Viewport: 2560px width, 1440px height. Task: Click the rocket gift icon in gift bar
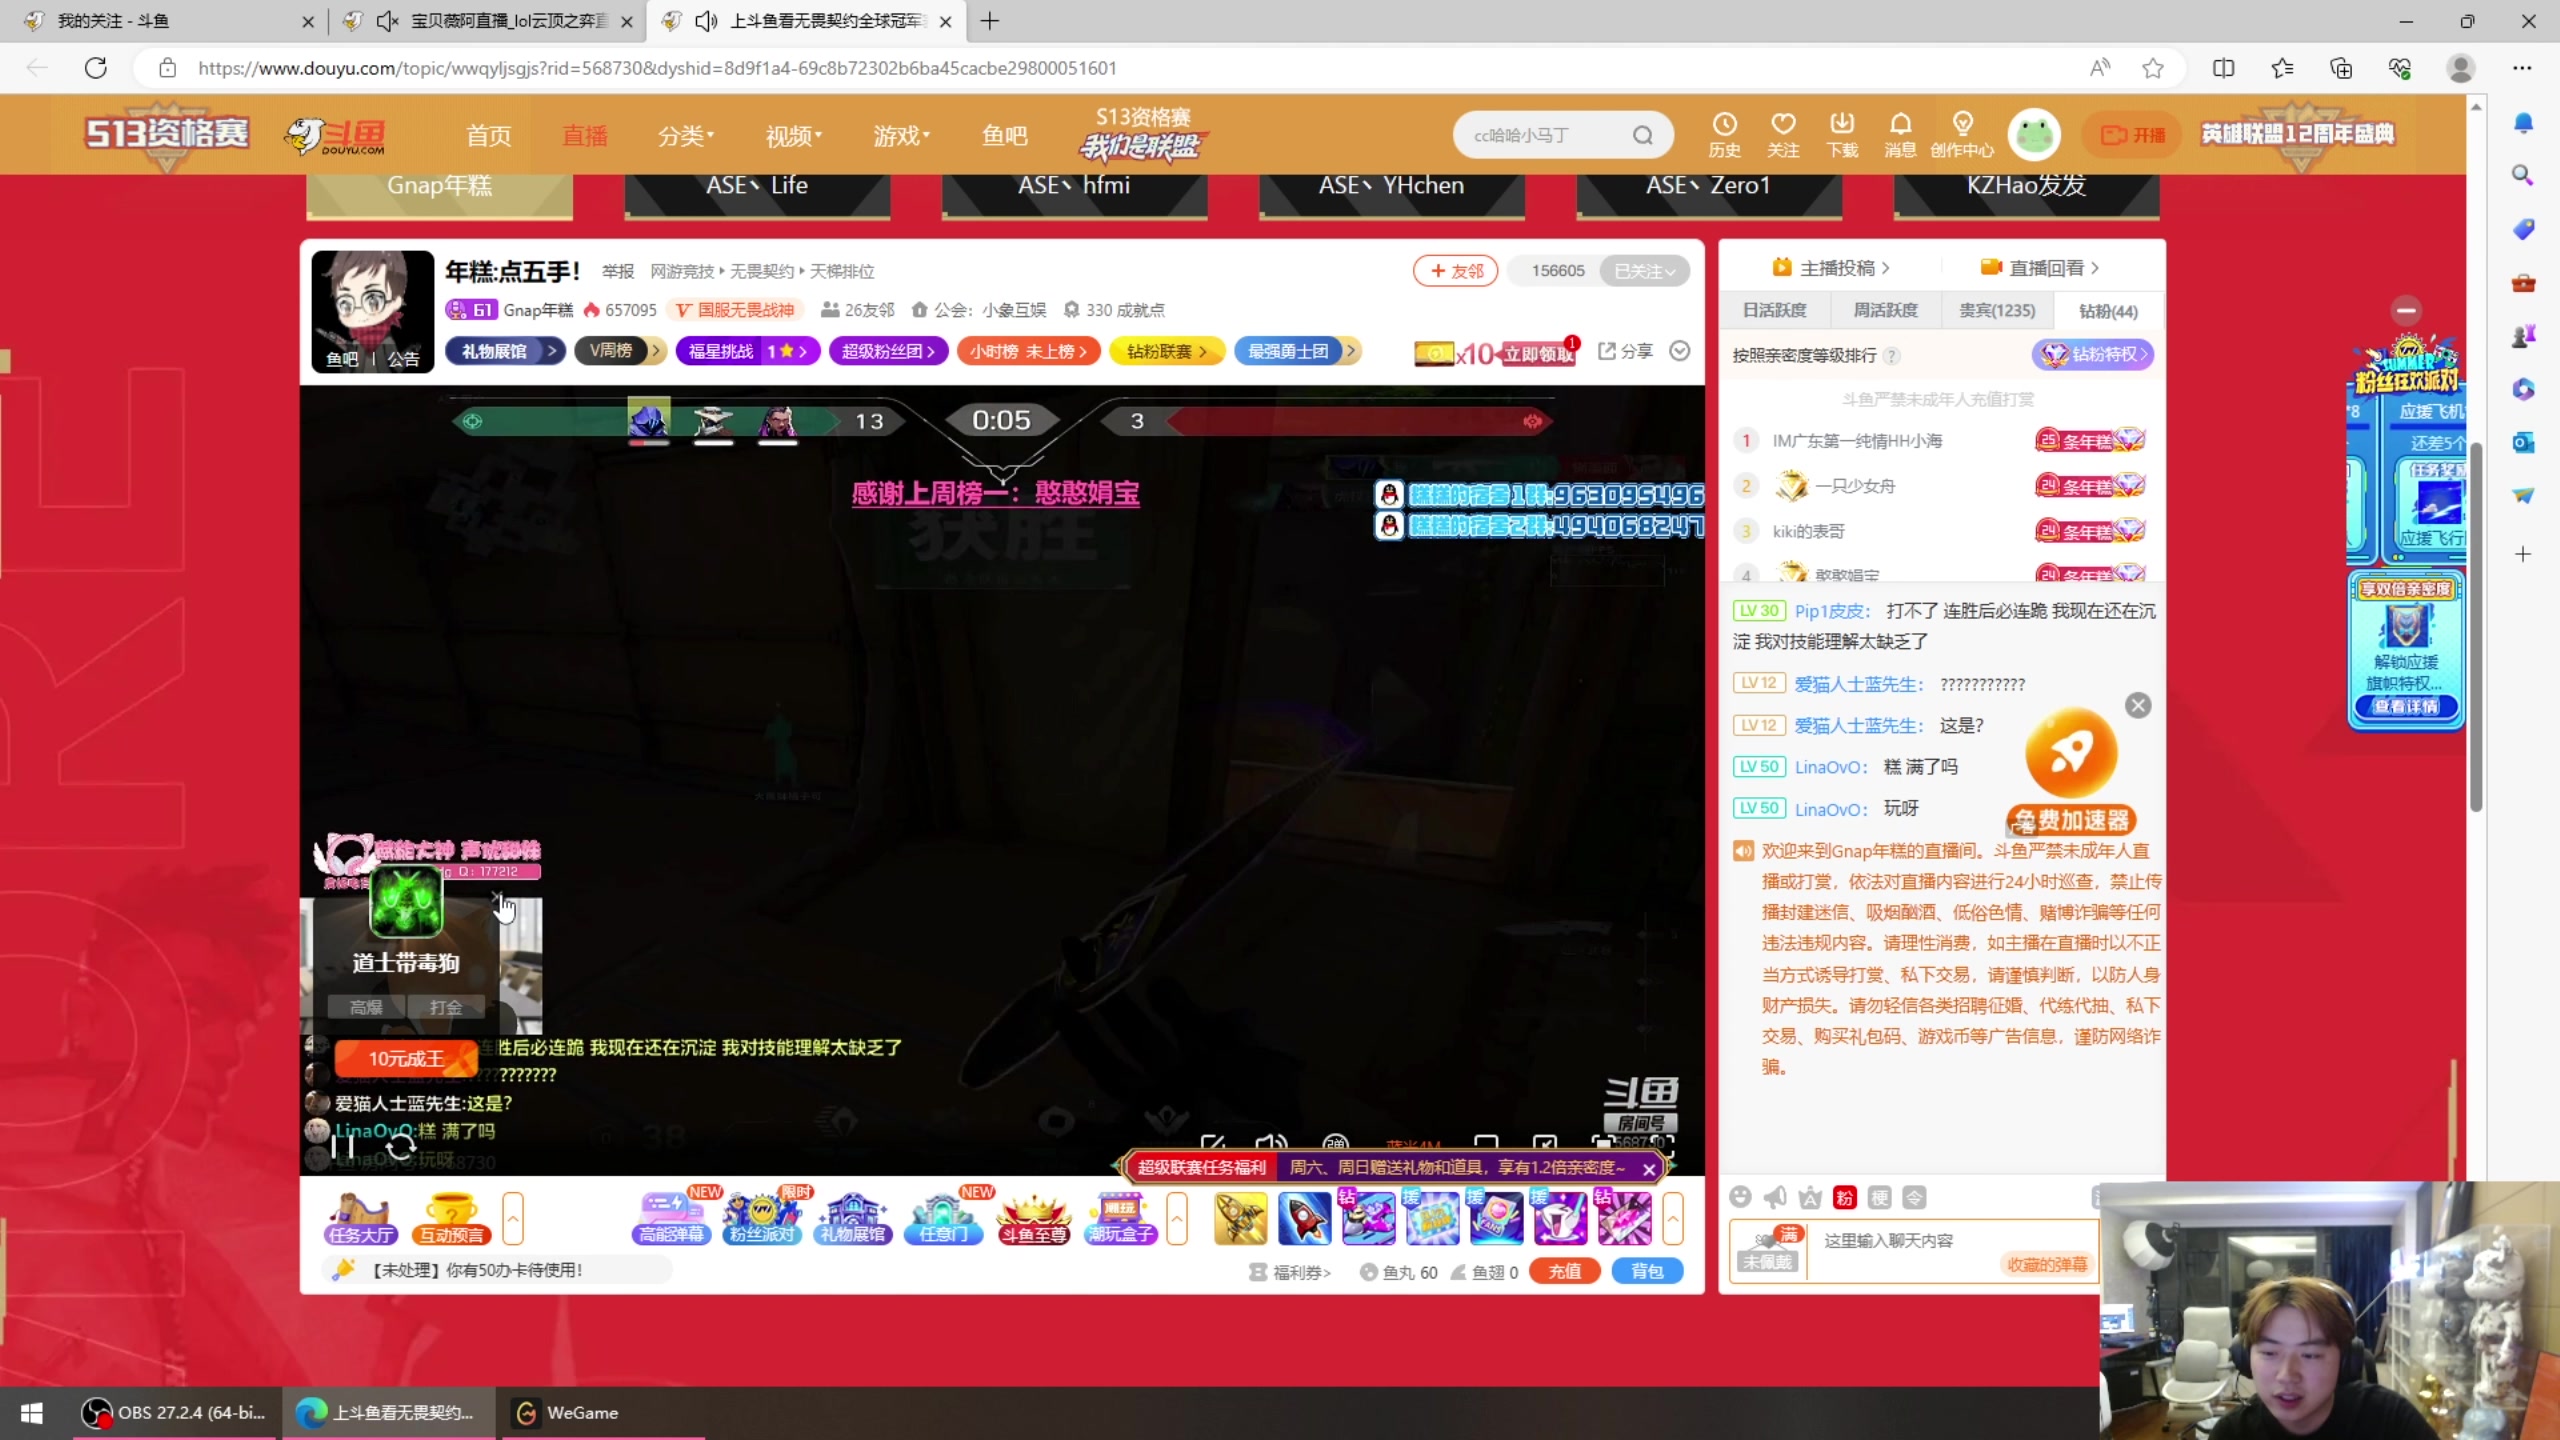click(x=1304, y=1218)
